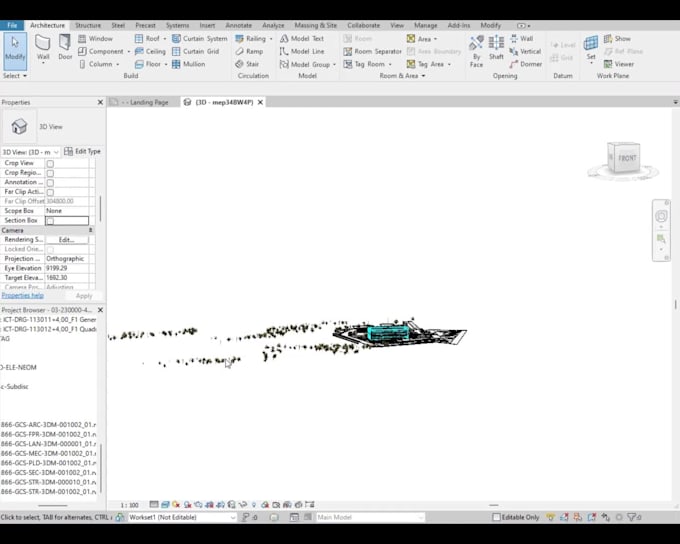
Task: Select the Modify tool
Action: click(15, 51)
